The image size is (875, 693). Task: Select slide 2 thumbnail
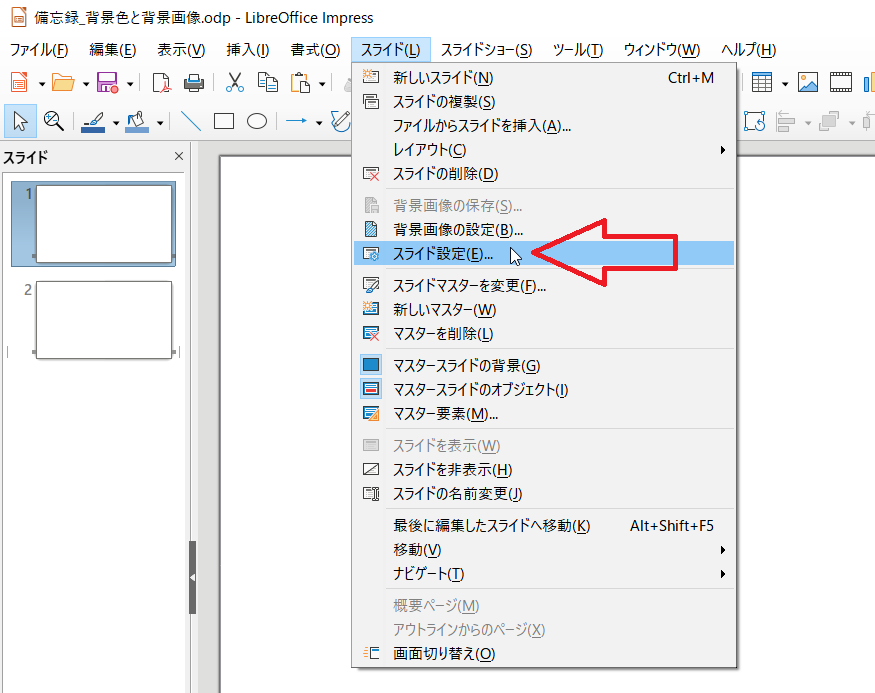click(104, 320)
